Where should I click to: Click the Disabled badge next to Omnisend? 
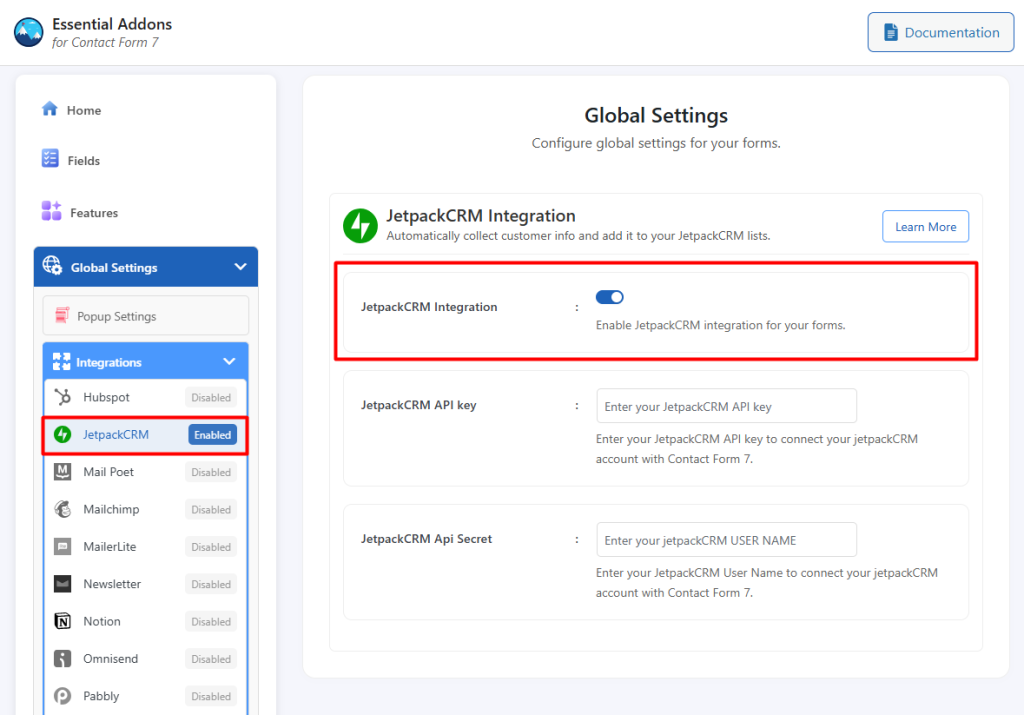tap(211, 659)
